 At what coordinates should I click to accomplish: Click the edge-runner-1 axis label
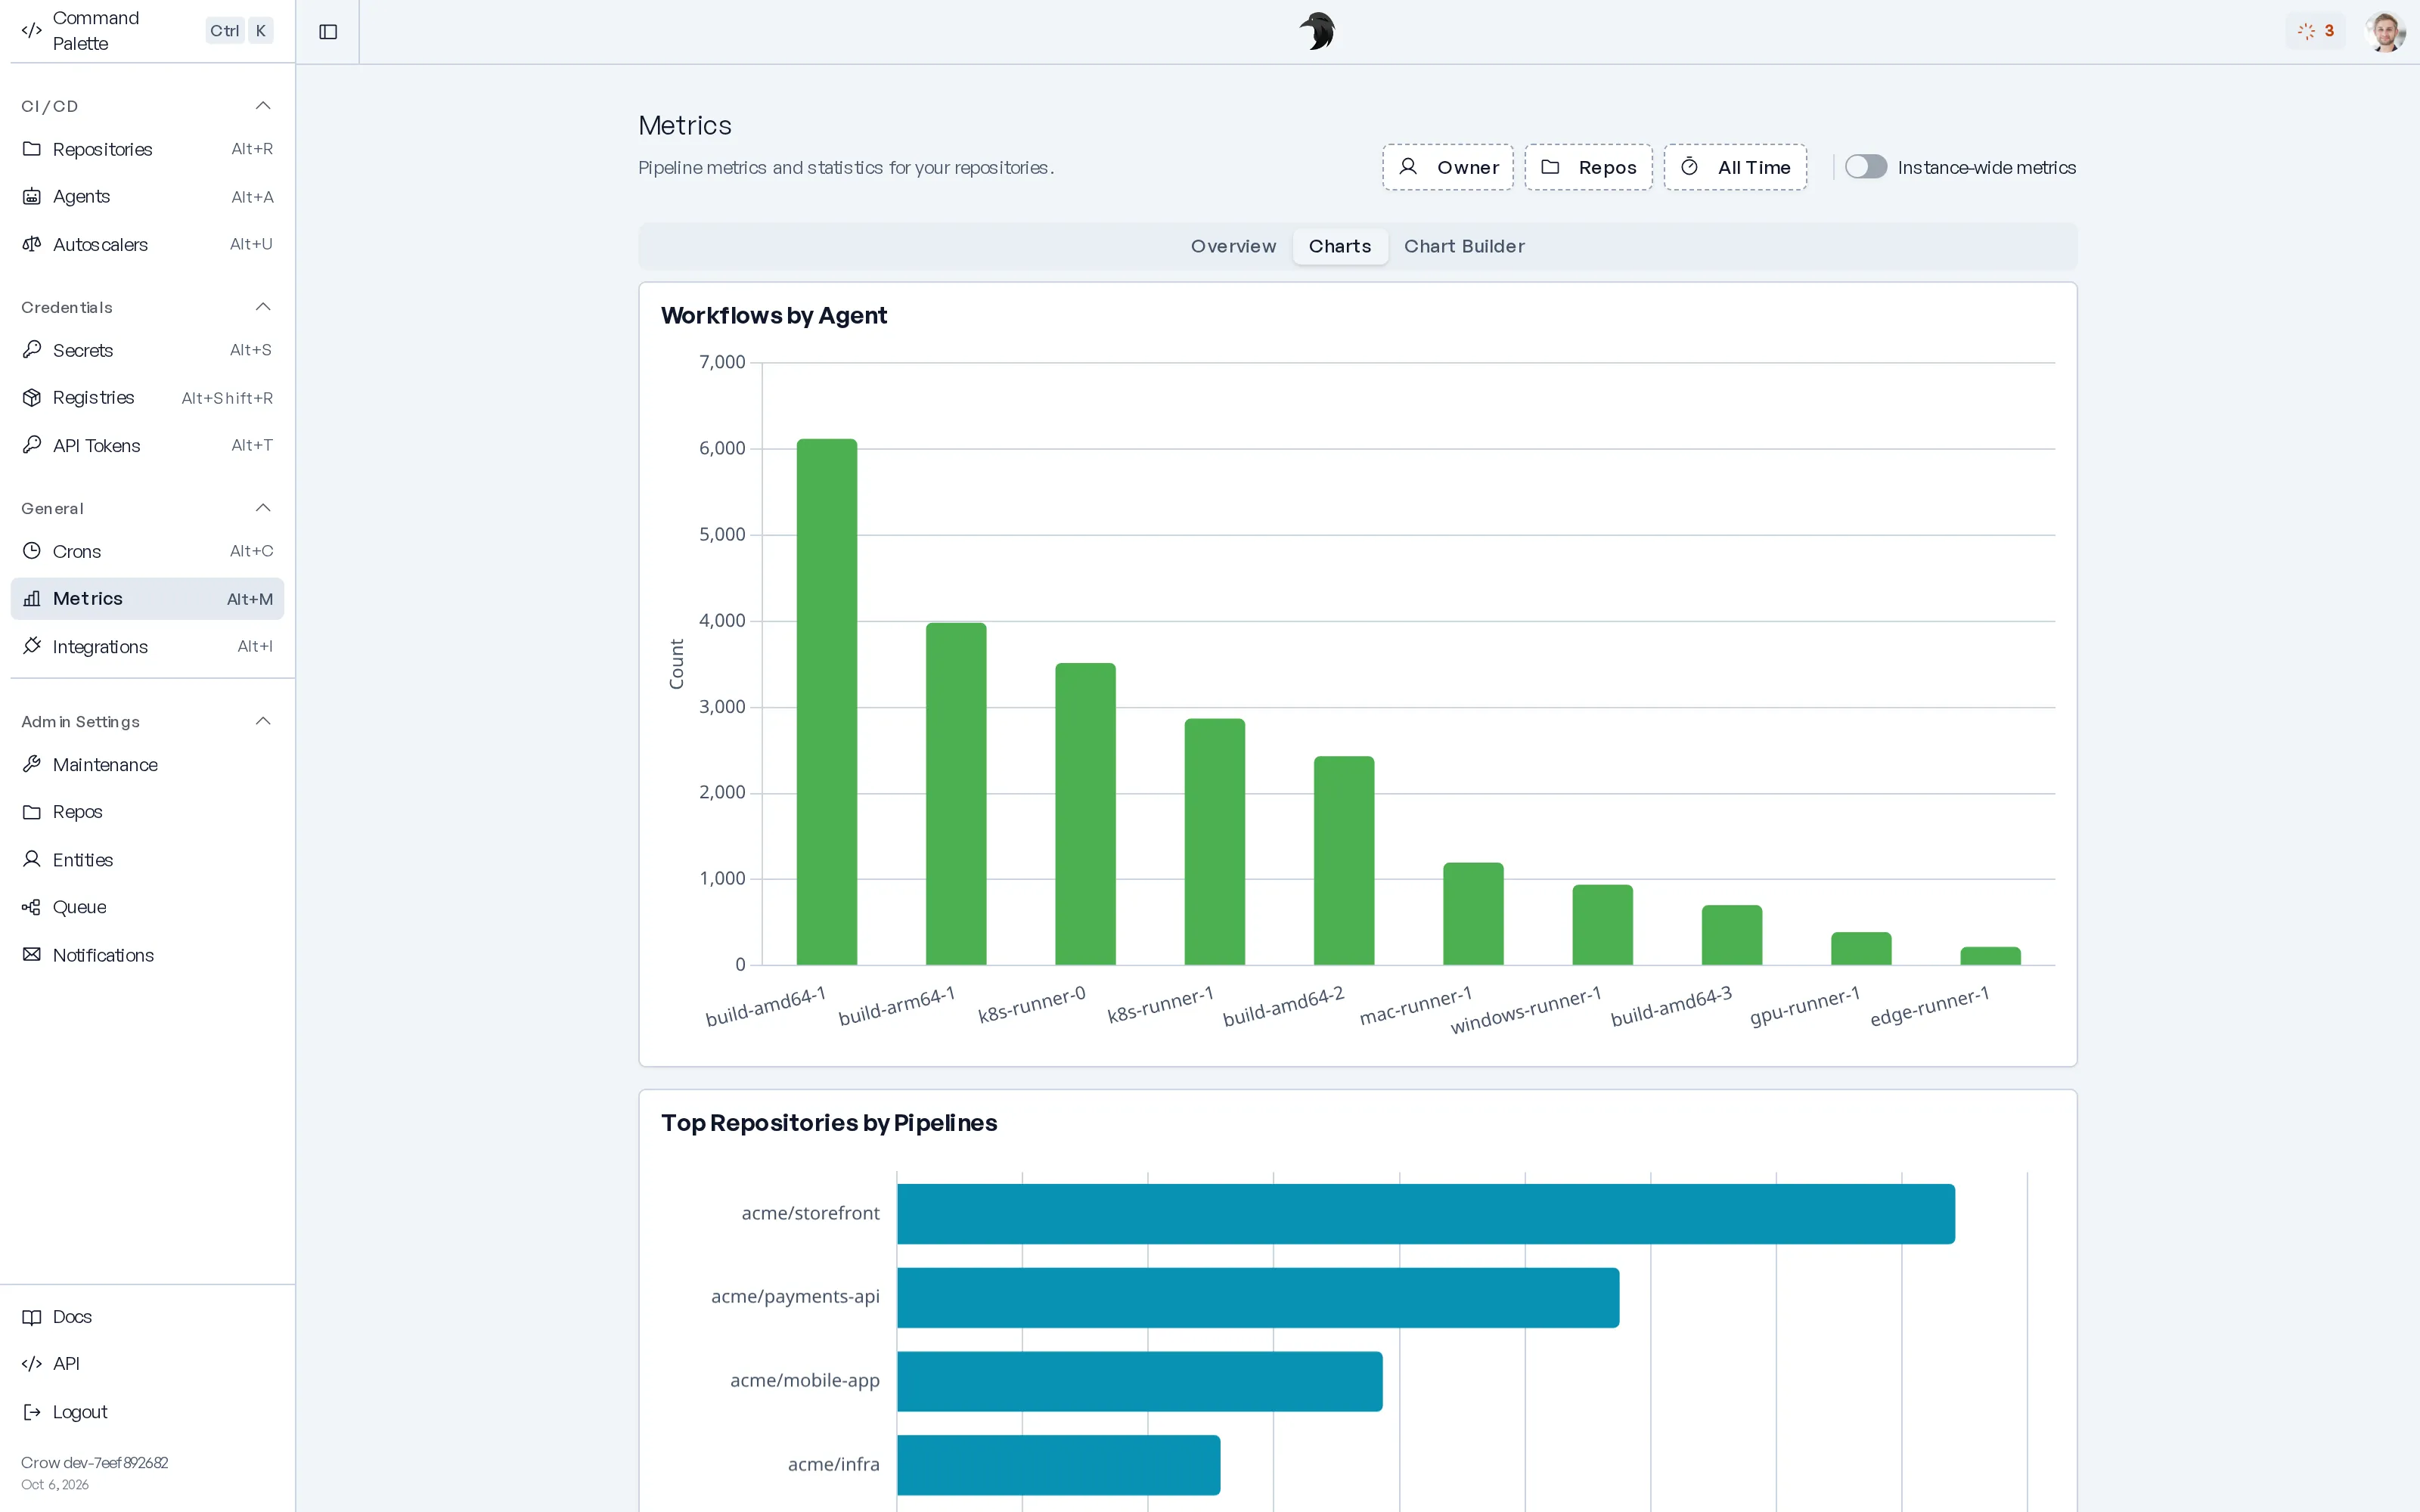pyautogui.click(x=1930, y=1006)
